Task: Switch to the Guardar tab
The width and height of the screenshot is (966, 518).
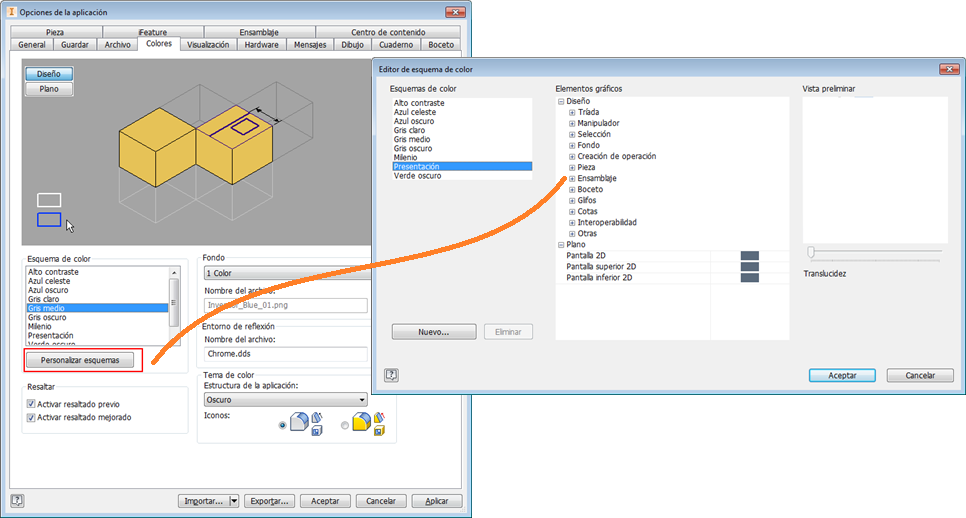Action: pyautogui.click(x=75, y=45)
